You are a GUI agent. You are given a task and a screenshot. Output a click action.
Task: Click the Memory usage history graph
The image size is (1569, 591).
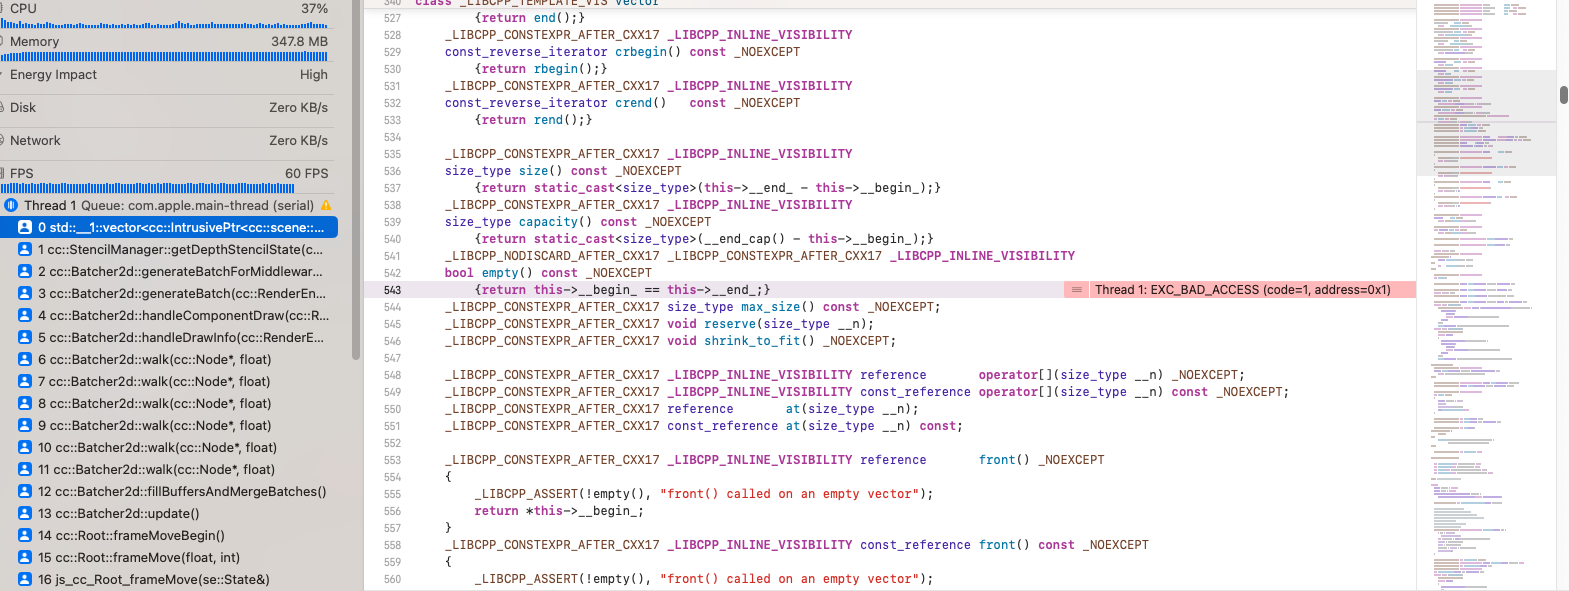(164, 57)
